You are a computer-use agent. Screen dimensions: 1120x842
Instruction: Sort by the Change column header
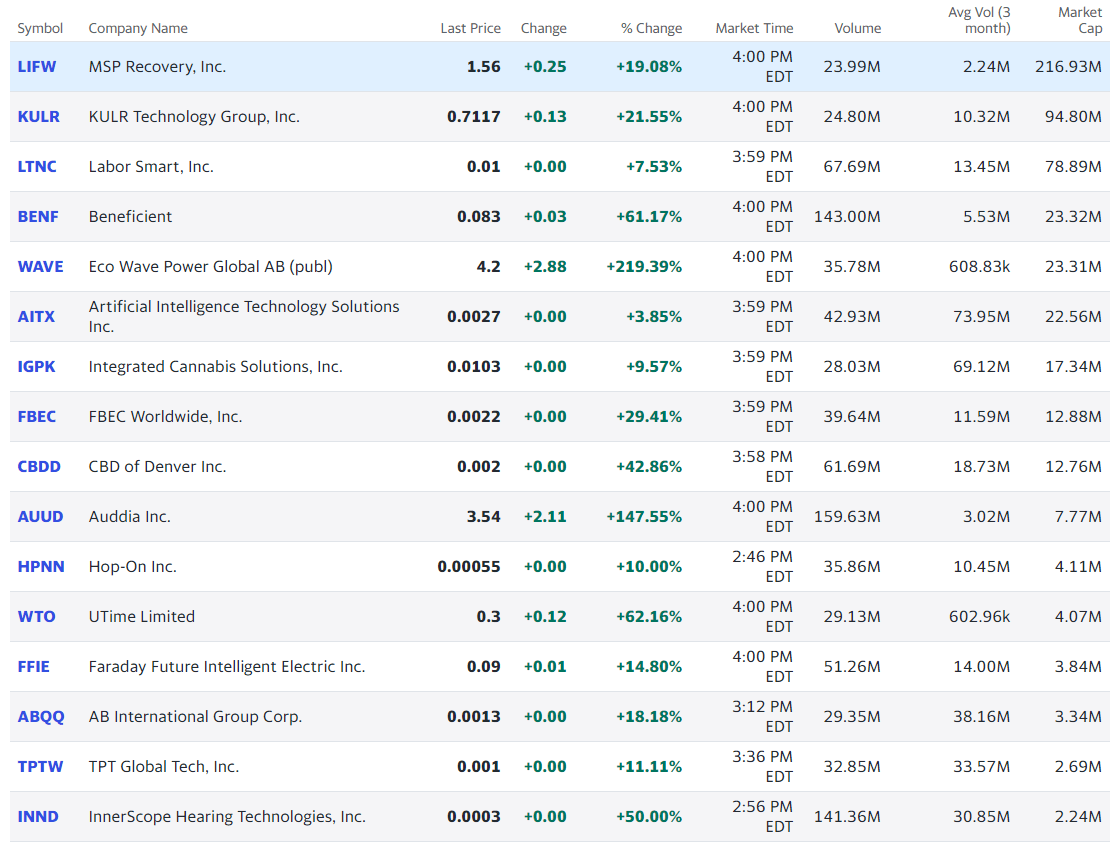click(544, 29)
